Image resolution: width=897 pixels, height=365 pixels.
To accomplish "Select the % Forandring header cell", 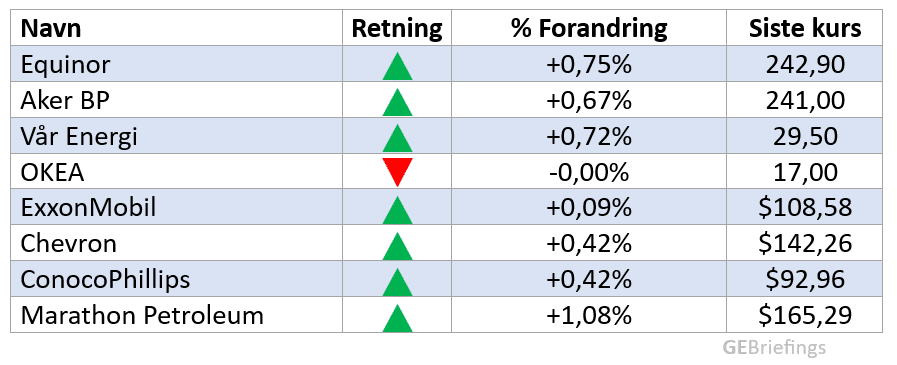I will tap(589, 29).
